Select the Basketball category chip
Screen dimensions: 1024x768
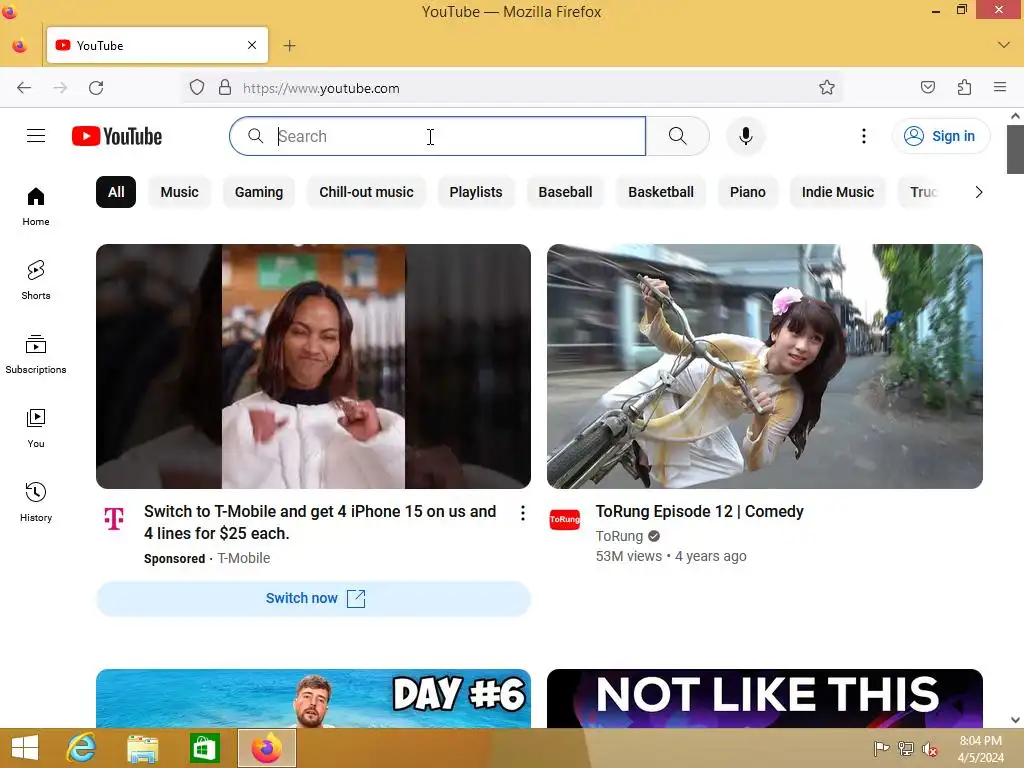coord(661,192)
